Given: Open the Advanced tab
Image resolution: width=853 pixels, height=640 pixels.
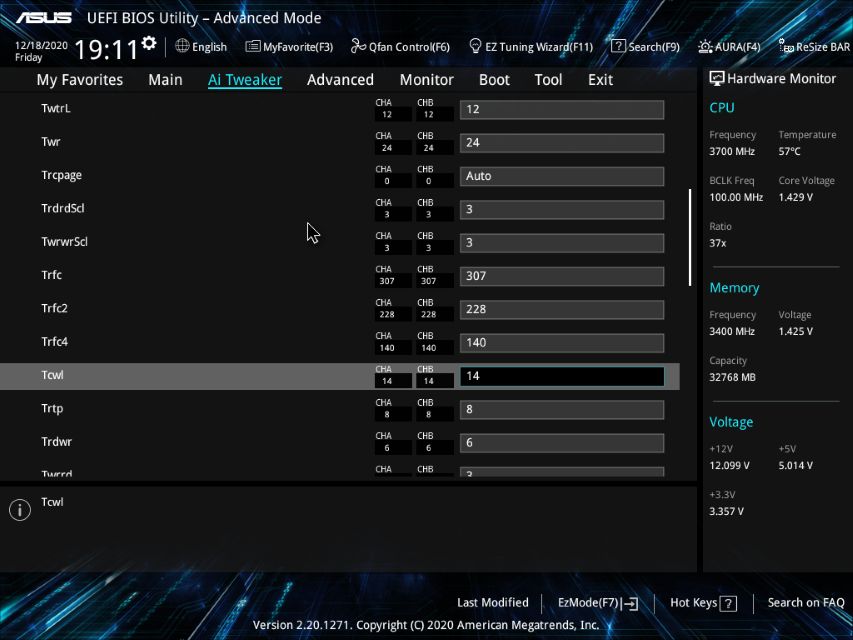Looking at the screenshot, I should coord(340,79).
